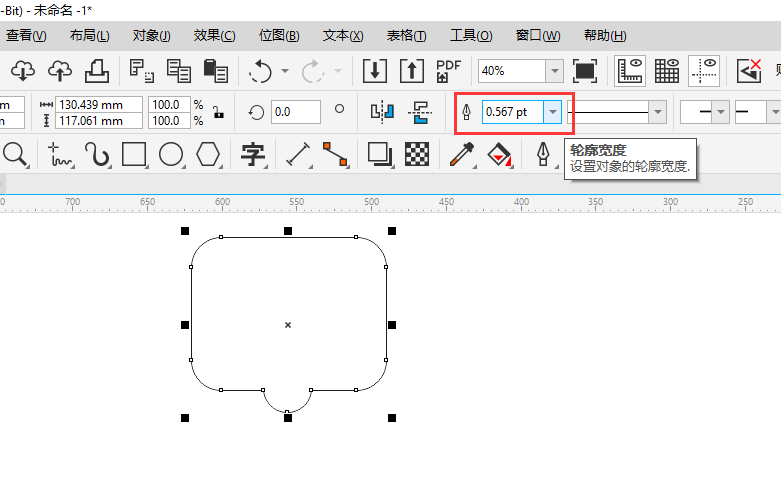Select the Rectangle tool
The height and width of the screenshot is (495, 781).
134,154
